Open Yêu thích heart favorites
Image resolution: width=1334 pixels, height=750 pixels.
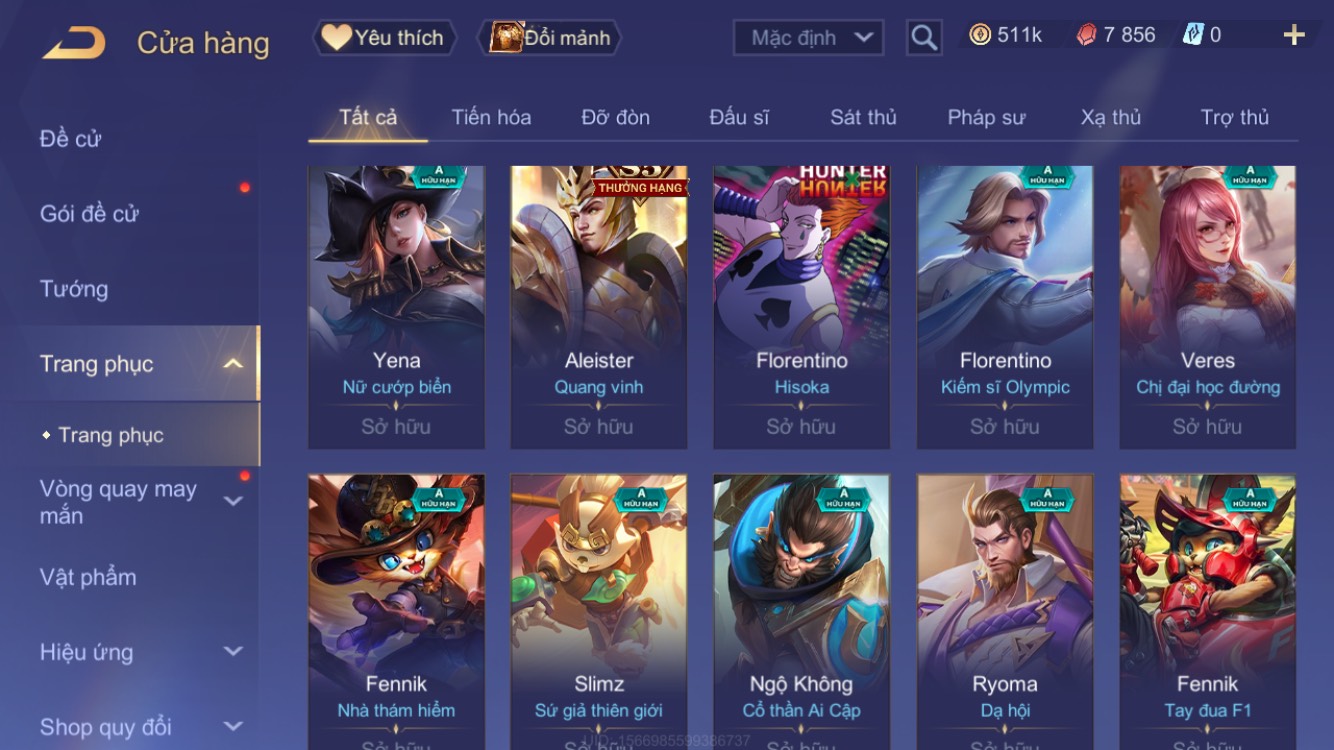[x=385, y=38]
